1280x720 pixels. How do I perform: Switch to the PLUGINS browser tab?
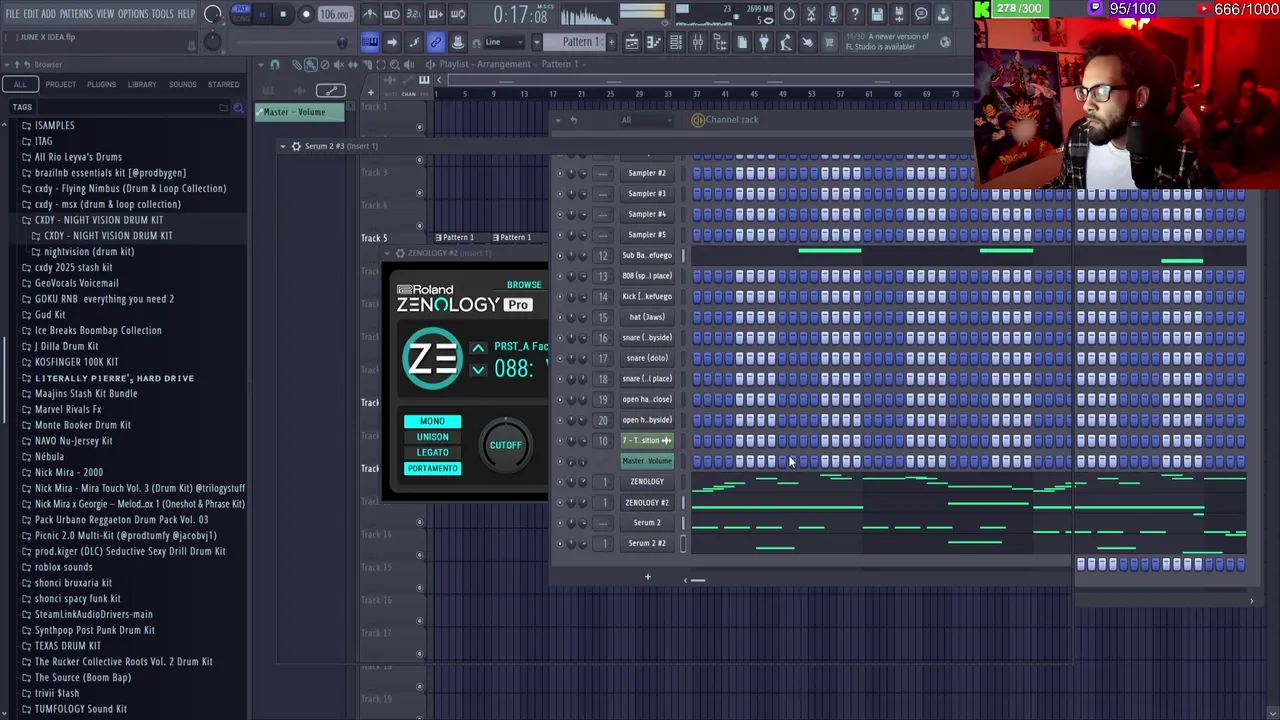click(x=101, y=85)
